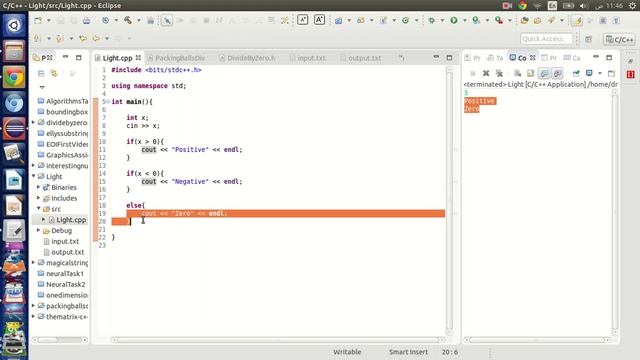
Task: Collapse the Light project node
Action: point(34,176)
